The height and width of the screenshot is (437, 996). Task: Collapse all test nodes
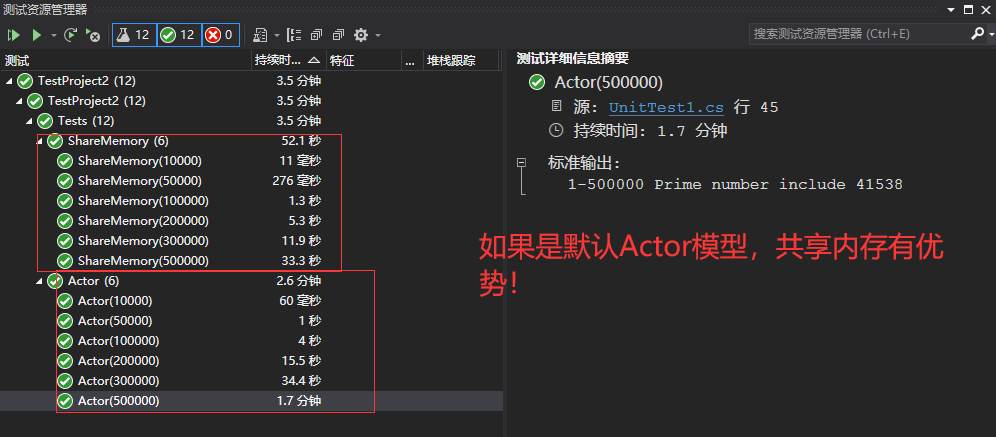click(x=339, y=35)
